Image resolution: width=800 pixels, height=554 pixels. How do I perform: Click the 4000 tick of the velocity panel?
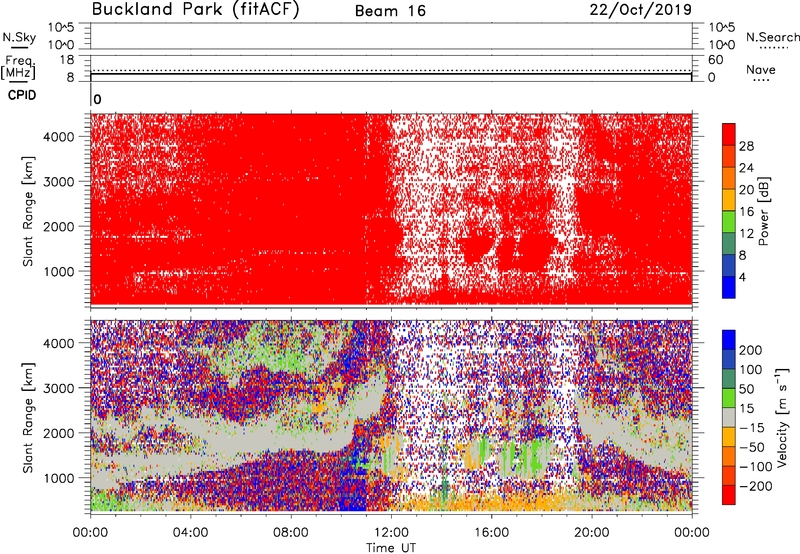59,343
